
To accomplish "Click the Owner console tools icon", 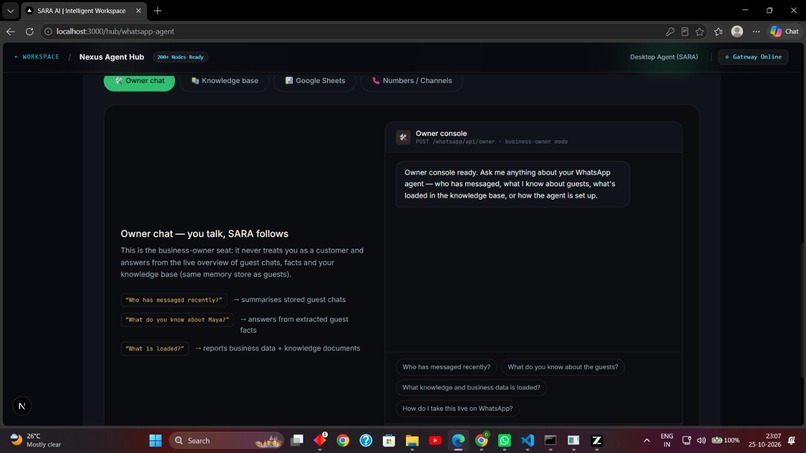I will [403, 137].
